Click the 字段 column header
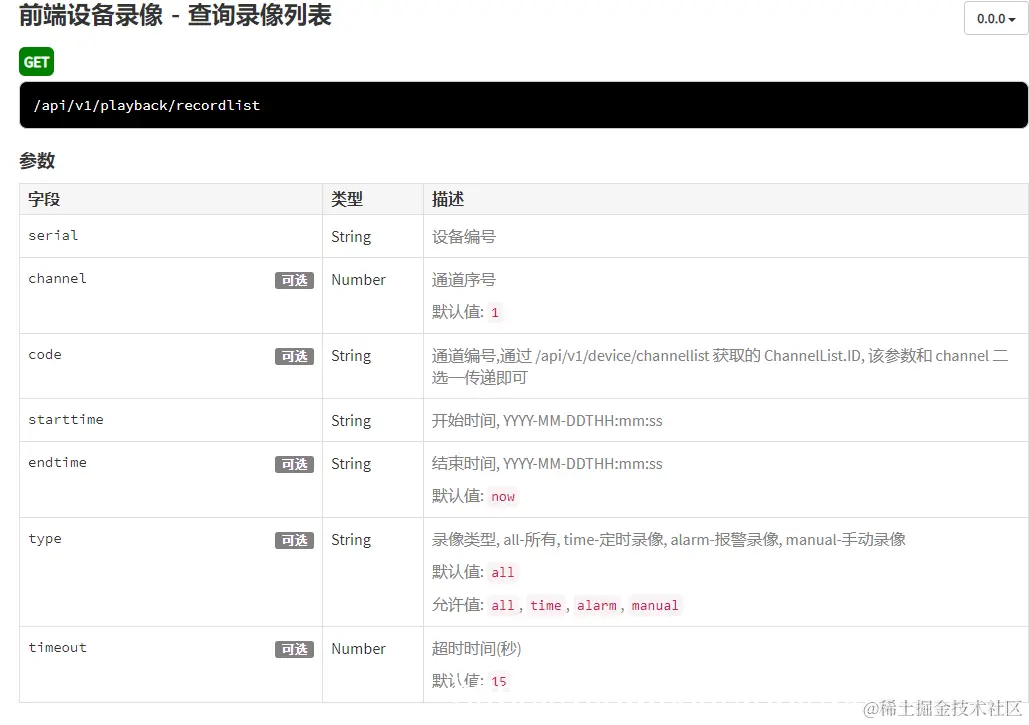The height and width of the screenshot is (725, 1029). [x=44, y=199]
